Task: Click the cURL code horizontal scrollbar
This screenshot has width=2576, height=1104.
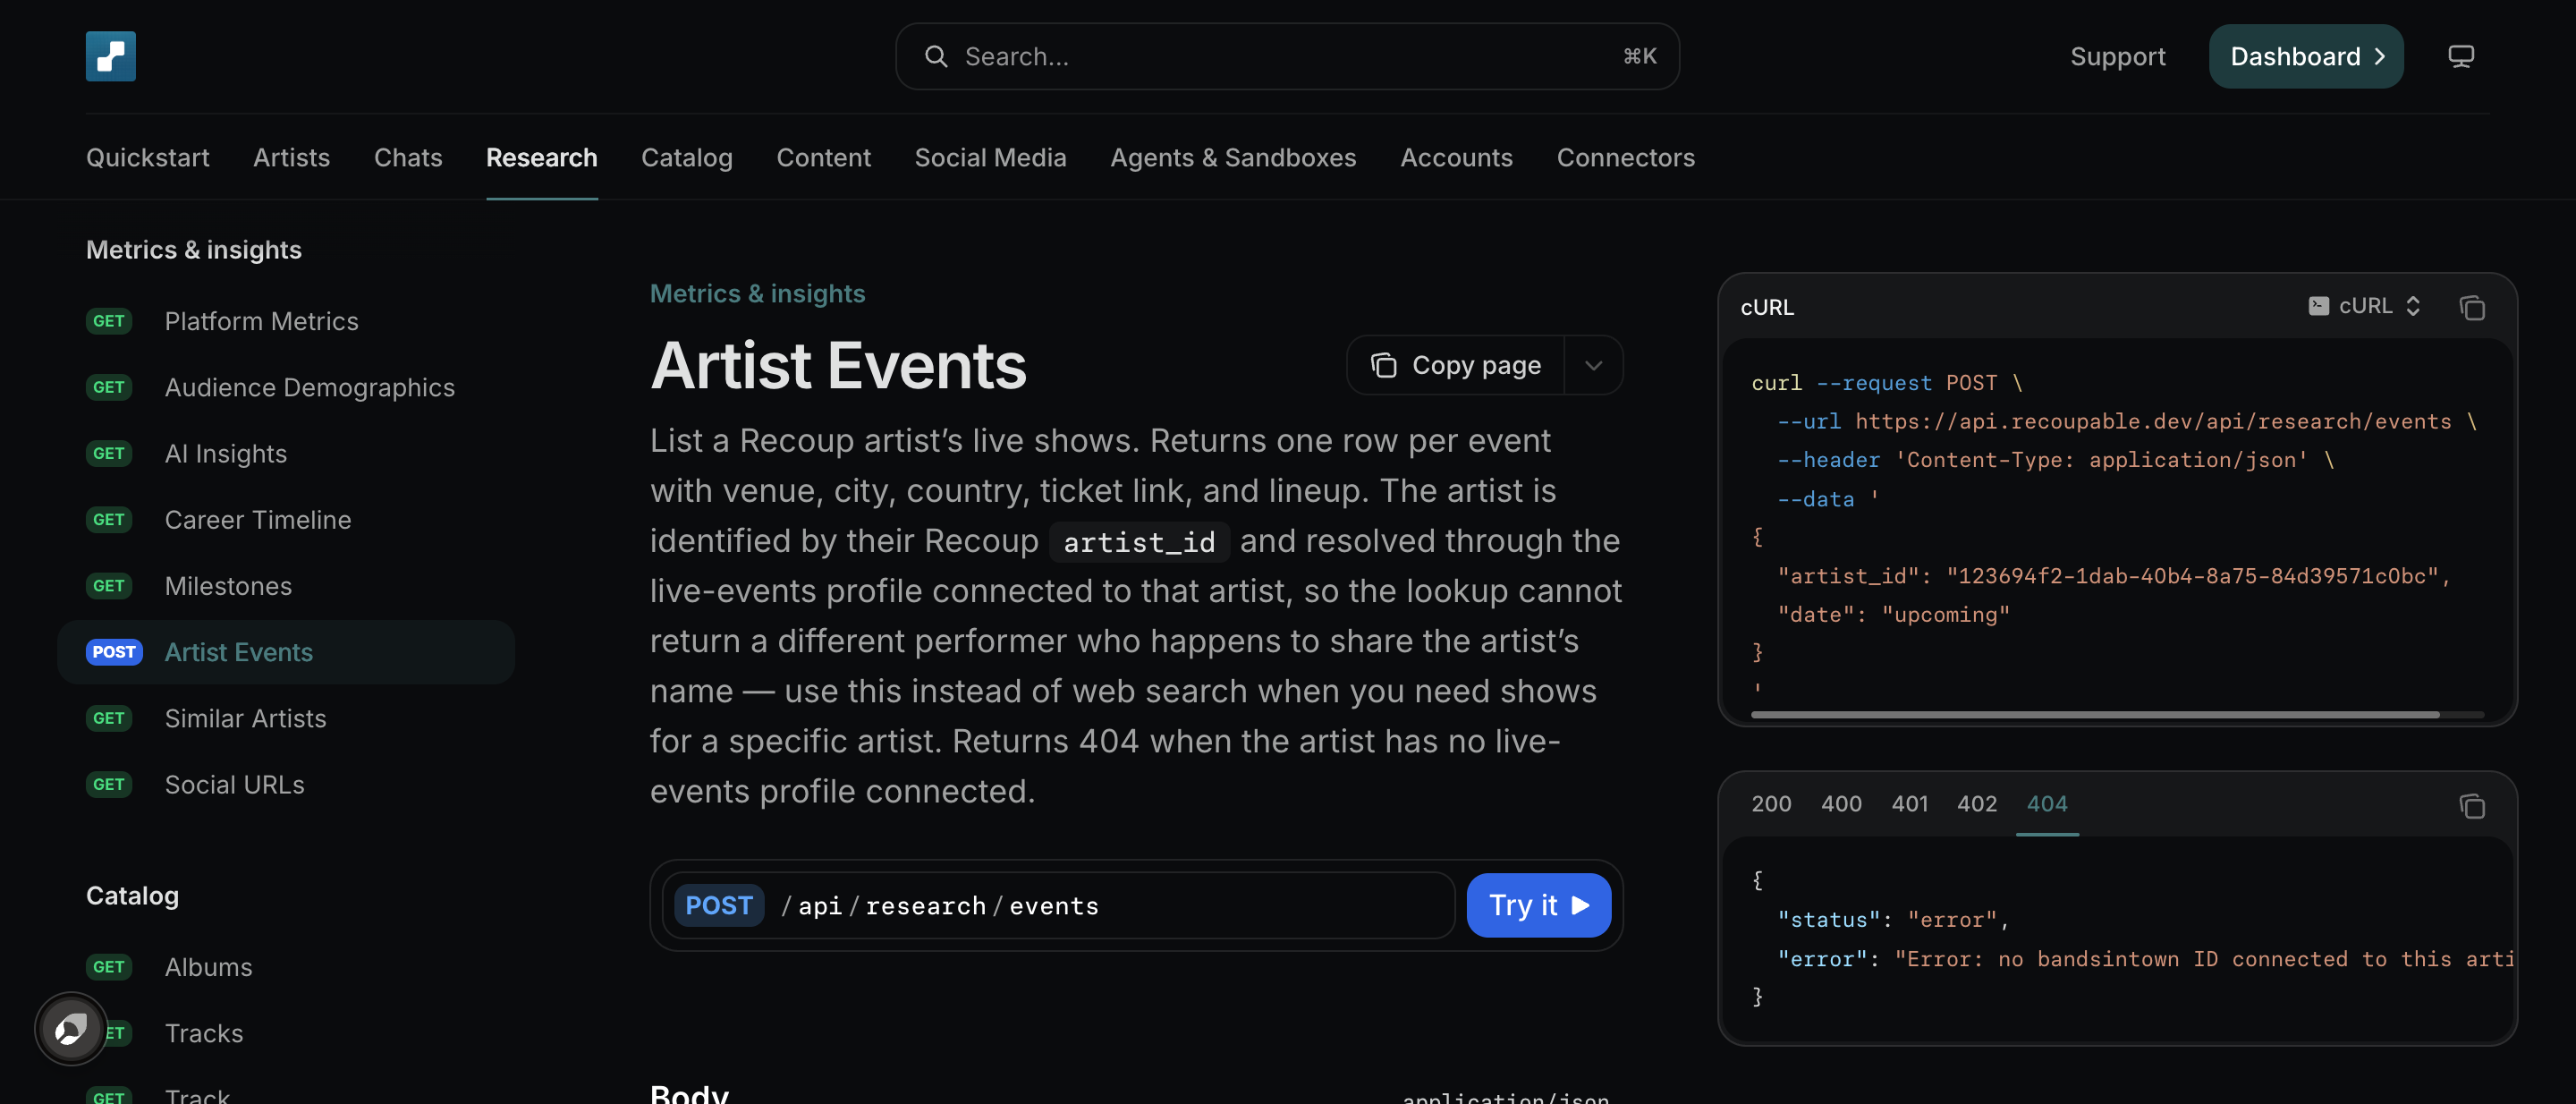Action: pos(2095,714)
